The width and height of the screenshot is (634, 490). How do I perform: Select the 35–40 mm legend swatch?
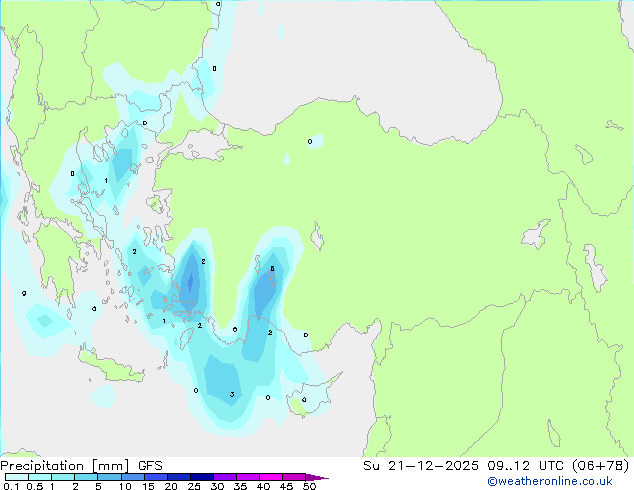coord(248,477)
